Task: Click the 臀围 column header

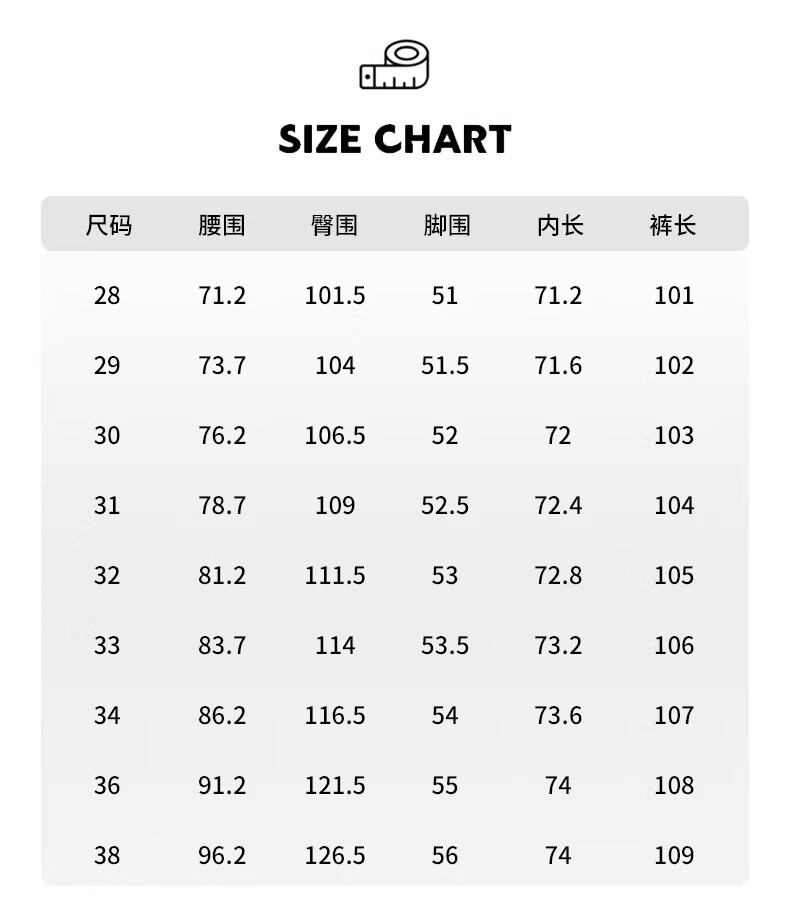Action: coord(334,226)
